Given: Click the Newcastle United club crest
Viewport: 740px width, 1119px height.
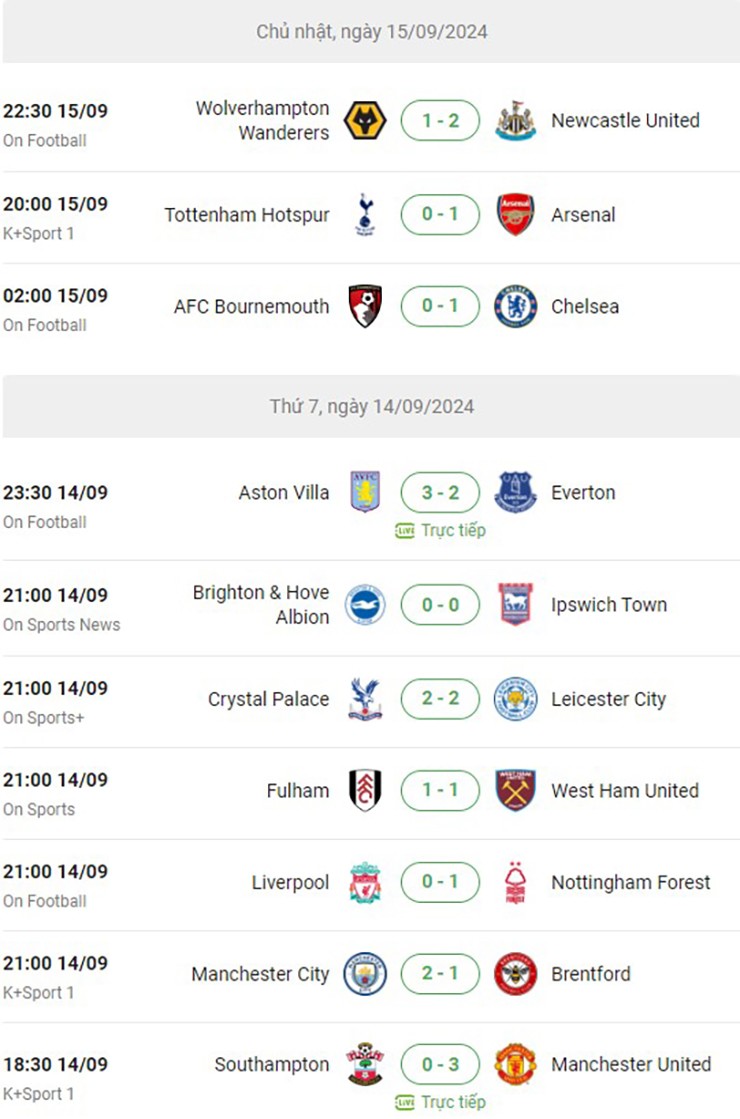Looking at the screenshot, I should (516, 121).
